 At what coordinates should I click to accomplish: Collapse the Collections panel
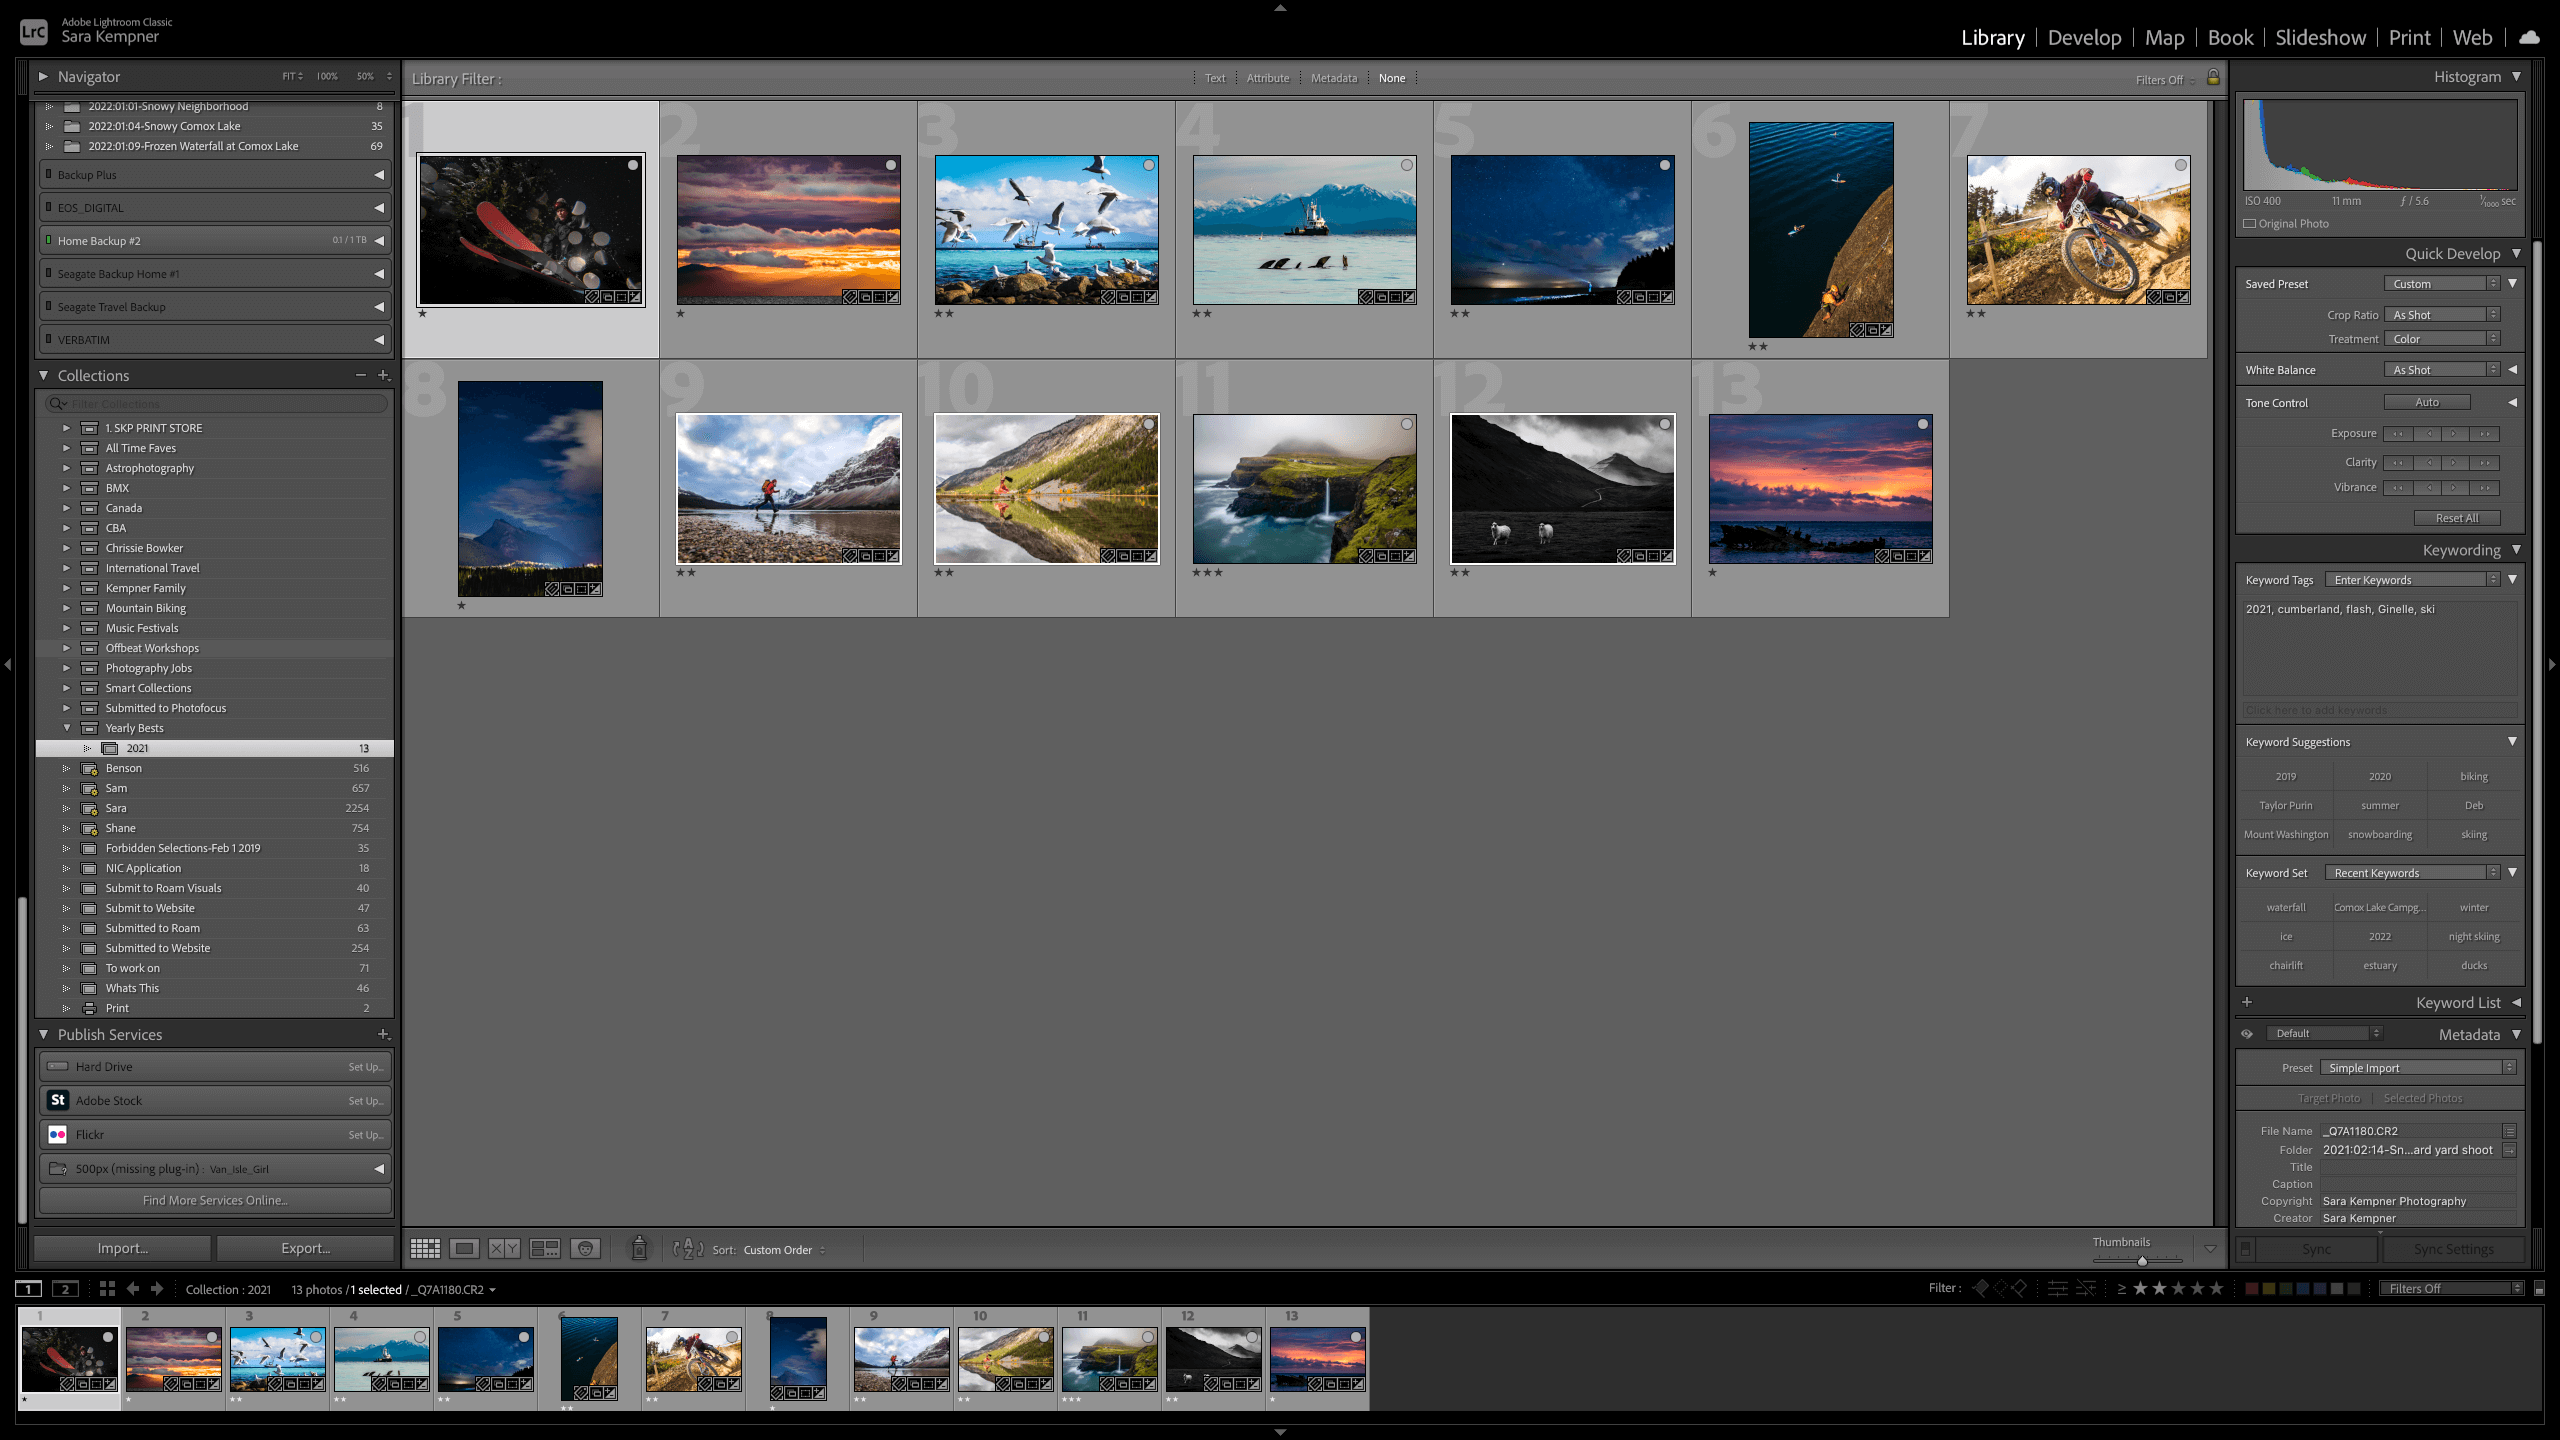click(44, 376)
